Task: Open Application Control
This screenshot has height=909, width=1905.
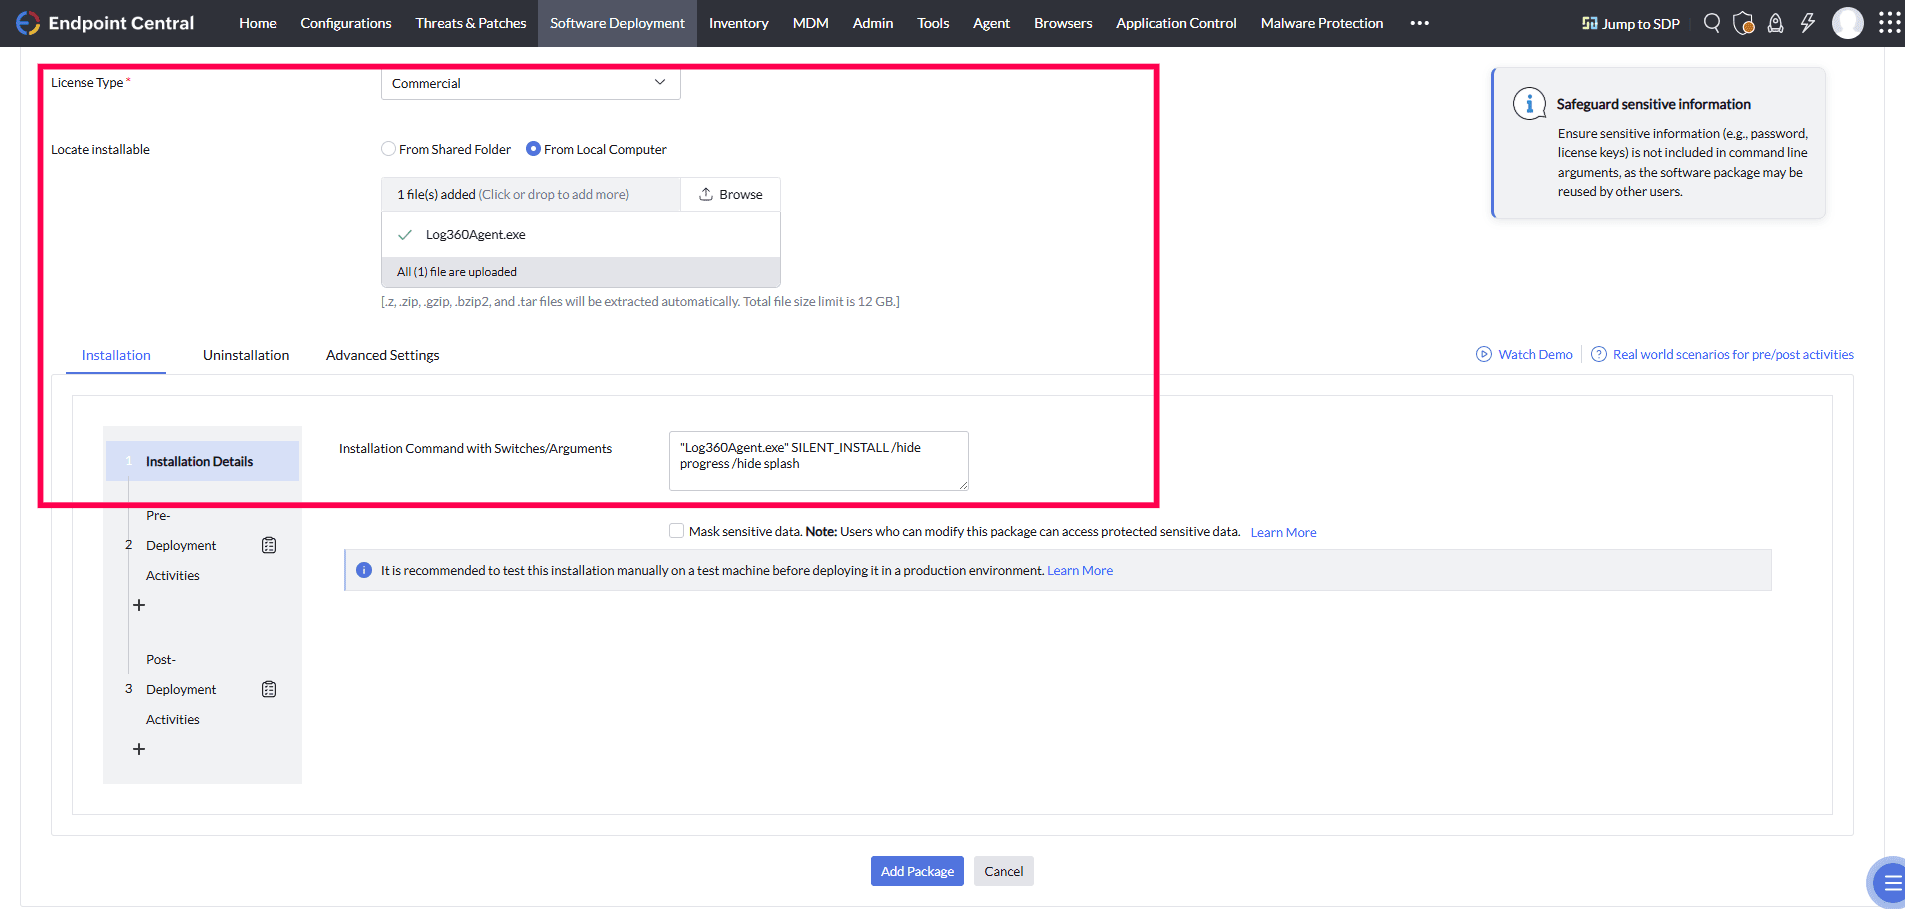Action: click(x=1176, y=23)
